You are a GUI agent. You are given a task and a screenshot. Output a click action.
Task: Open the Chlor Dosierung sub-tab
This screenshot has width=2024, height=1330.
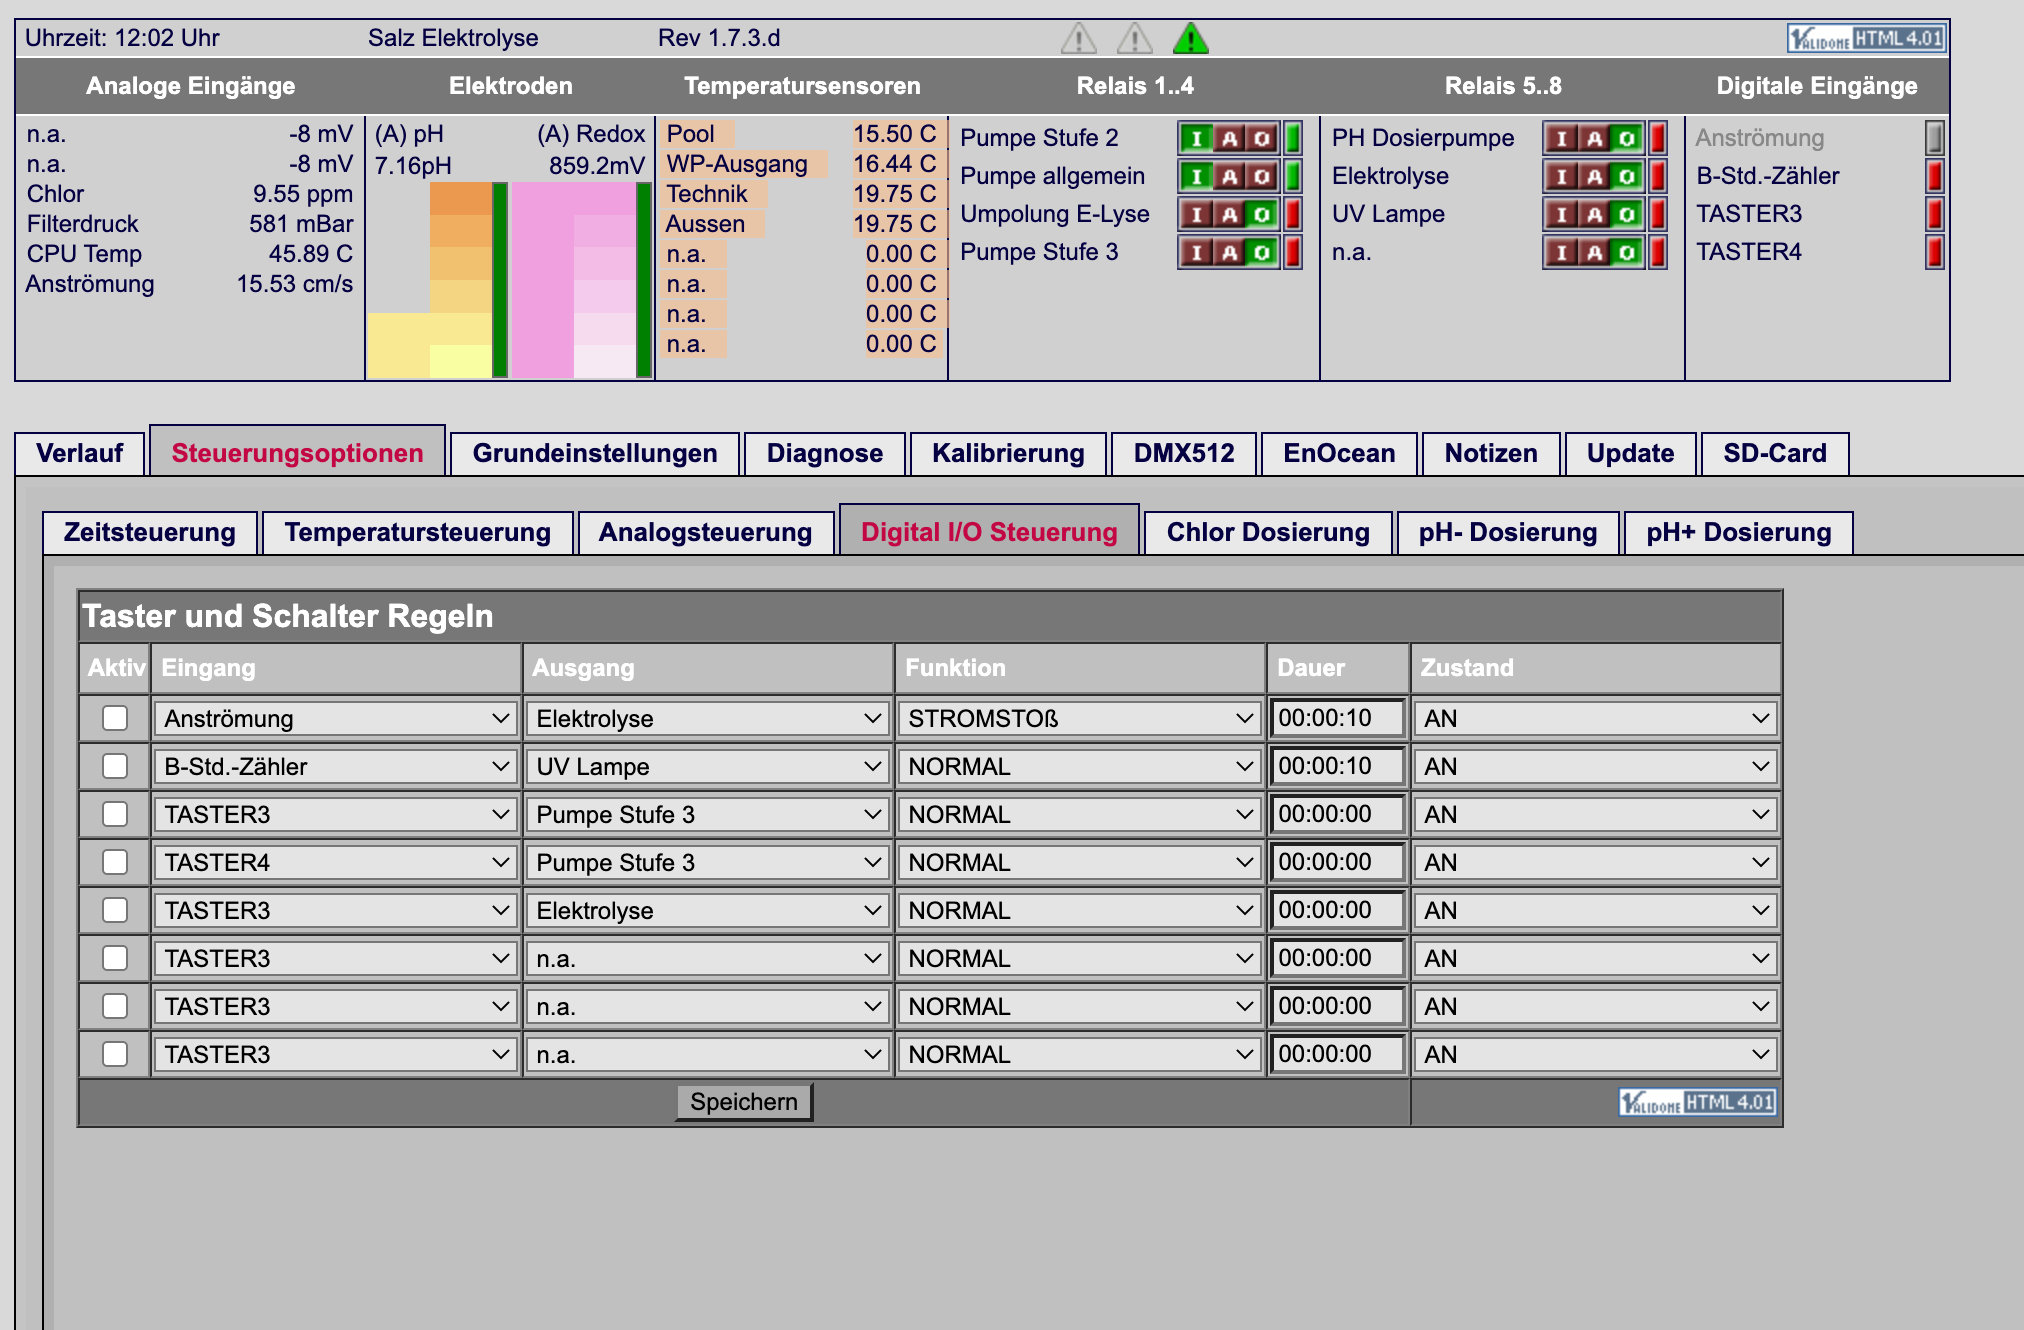tap(1268, 532)
